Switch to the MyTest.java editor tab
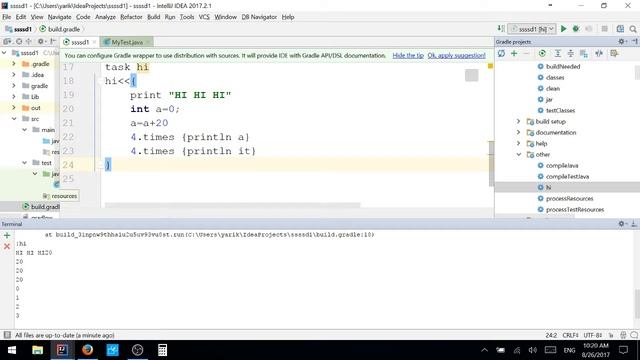This screenshot has width=640, height=360. tap(127, 42)
